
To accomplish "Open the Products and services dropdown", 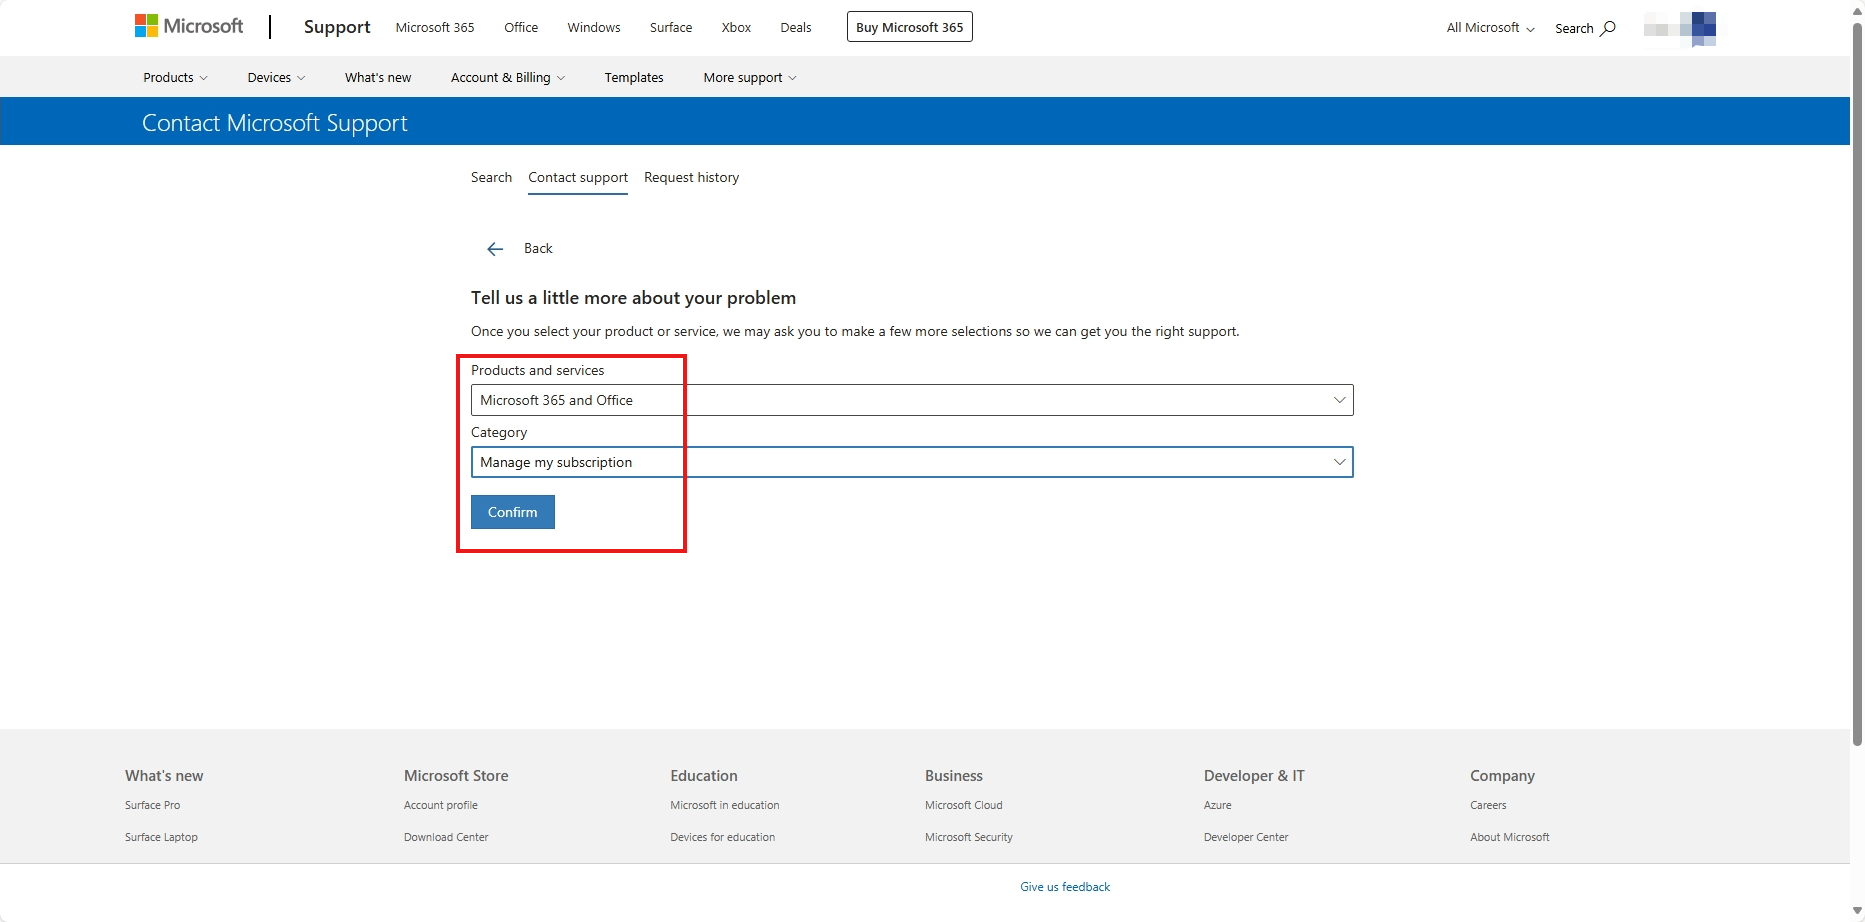I will [x=912, y=400].
